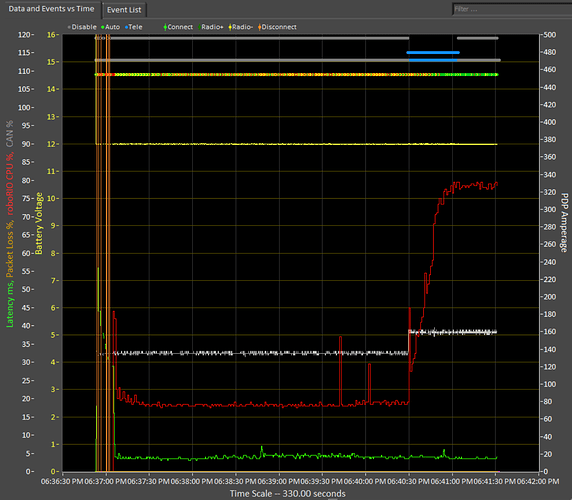This screenshot has width=572, height=500.
Task: Click the blue Tele legend marker
Action: [127, 27]
